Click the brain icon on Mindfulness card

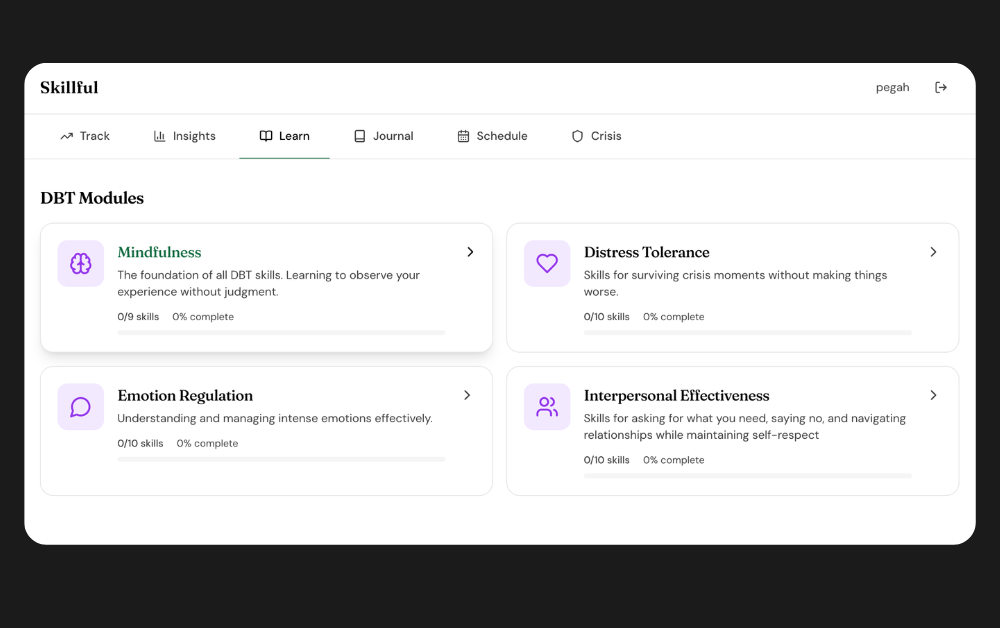(x=80, y=263)
